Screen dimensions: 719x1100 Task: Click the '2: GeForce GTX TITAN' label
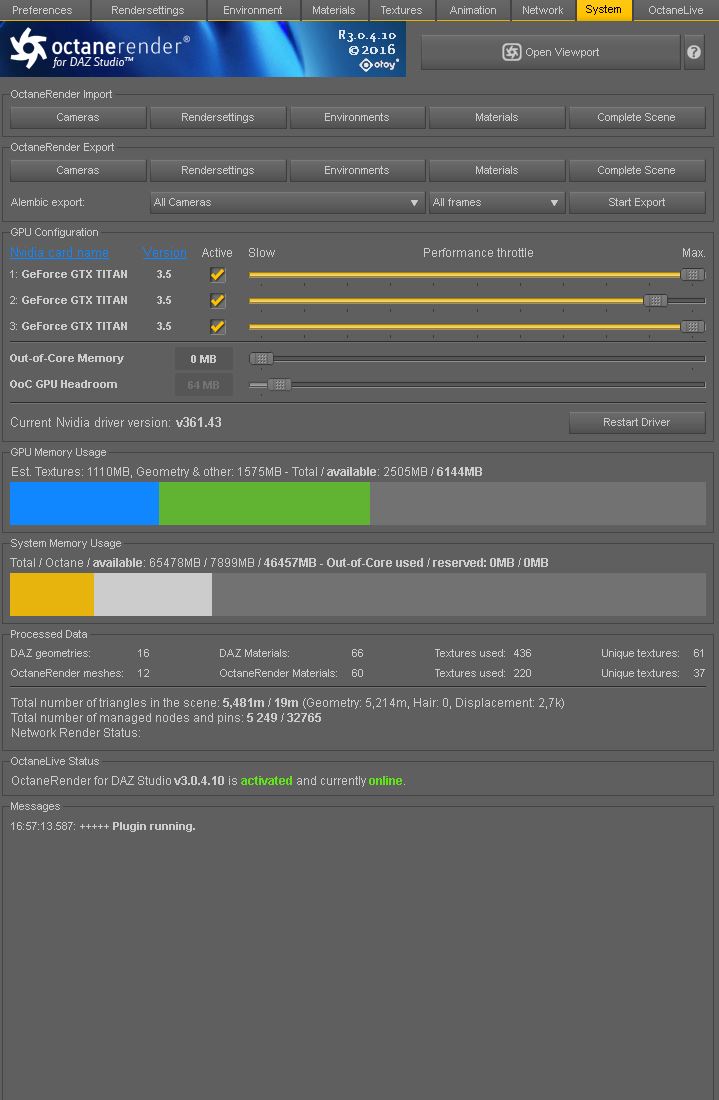(69, 300)
